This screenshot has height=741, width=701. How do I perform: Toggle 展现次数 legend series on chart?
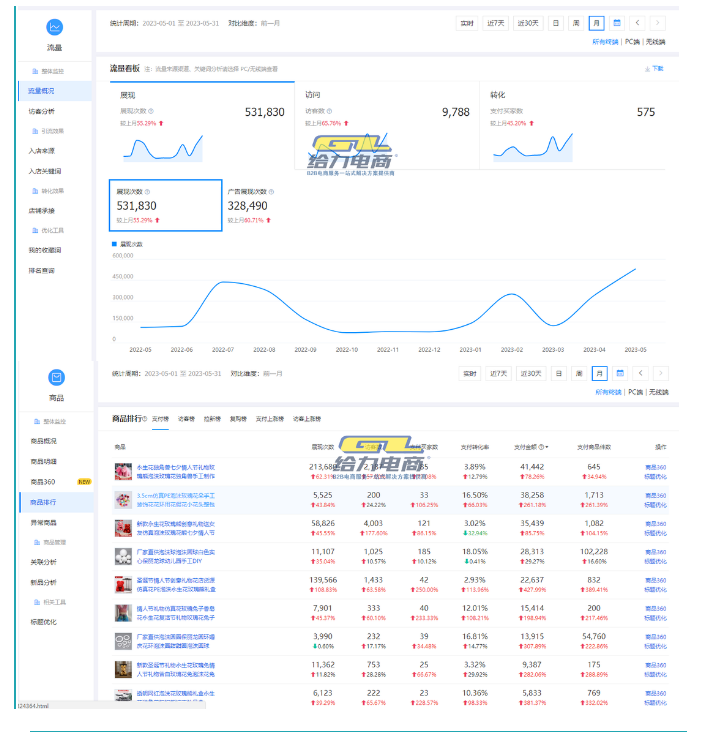coord(126,243)
